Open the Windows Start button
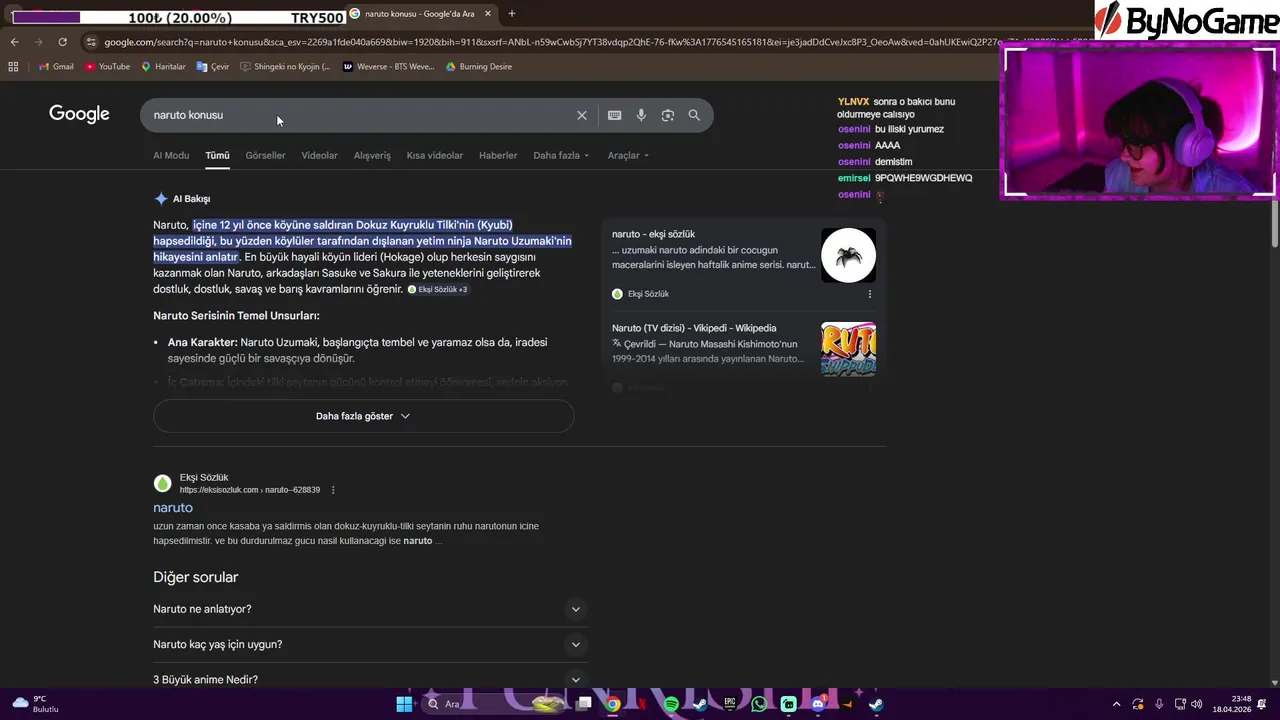1280x720 pixels. tap(404, 704)
